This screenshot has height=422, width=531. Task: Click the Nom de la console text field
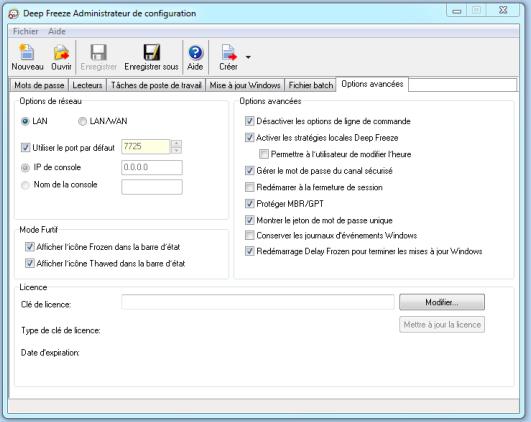tap(152, 187)
